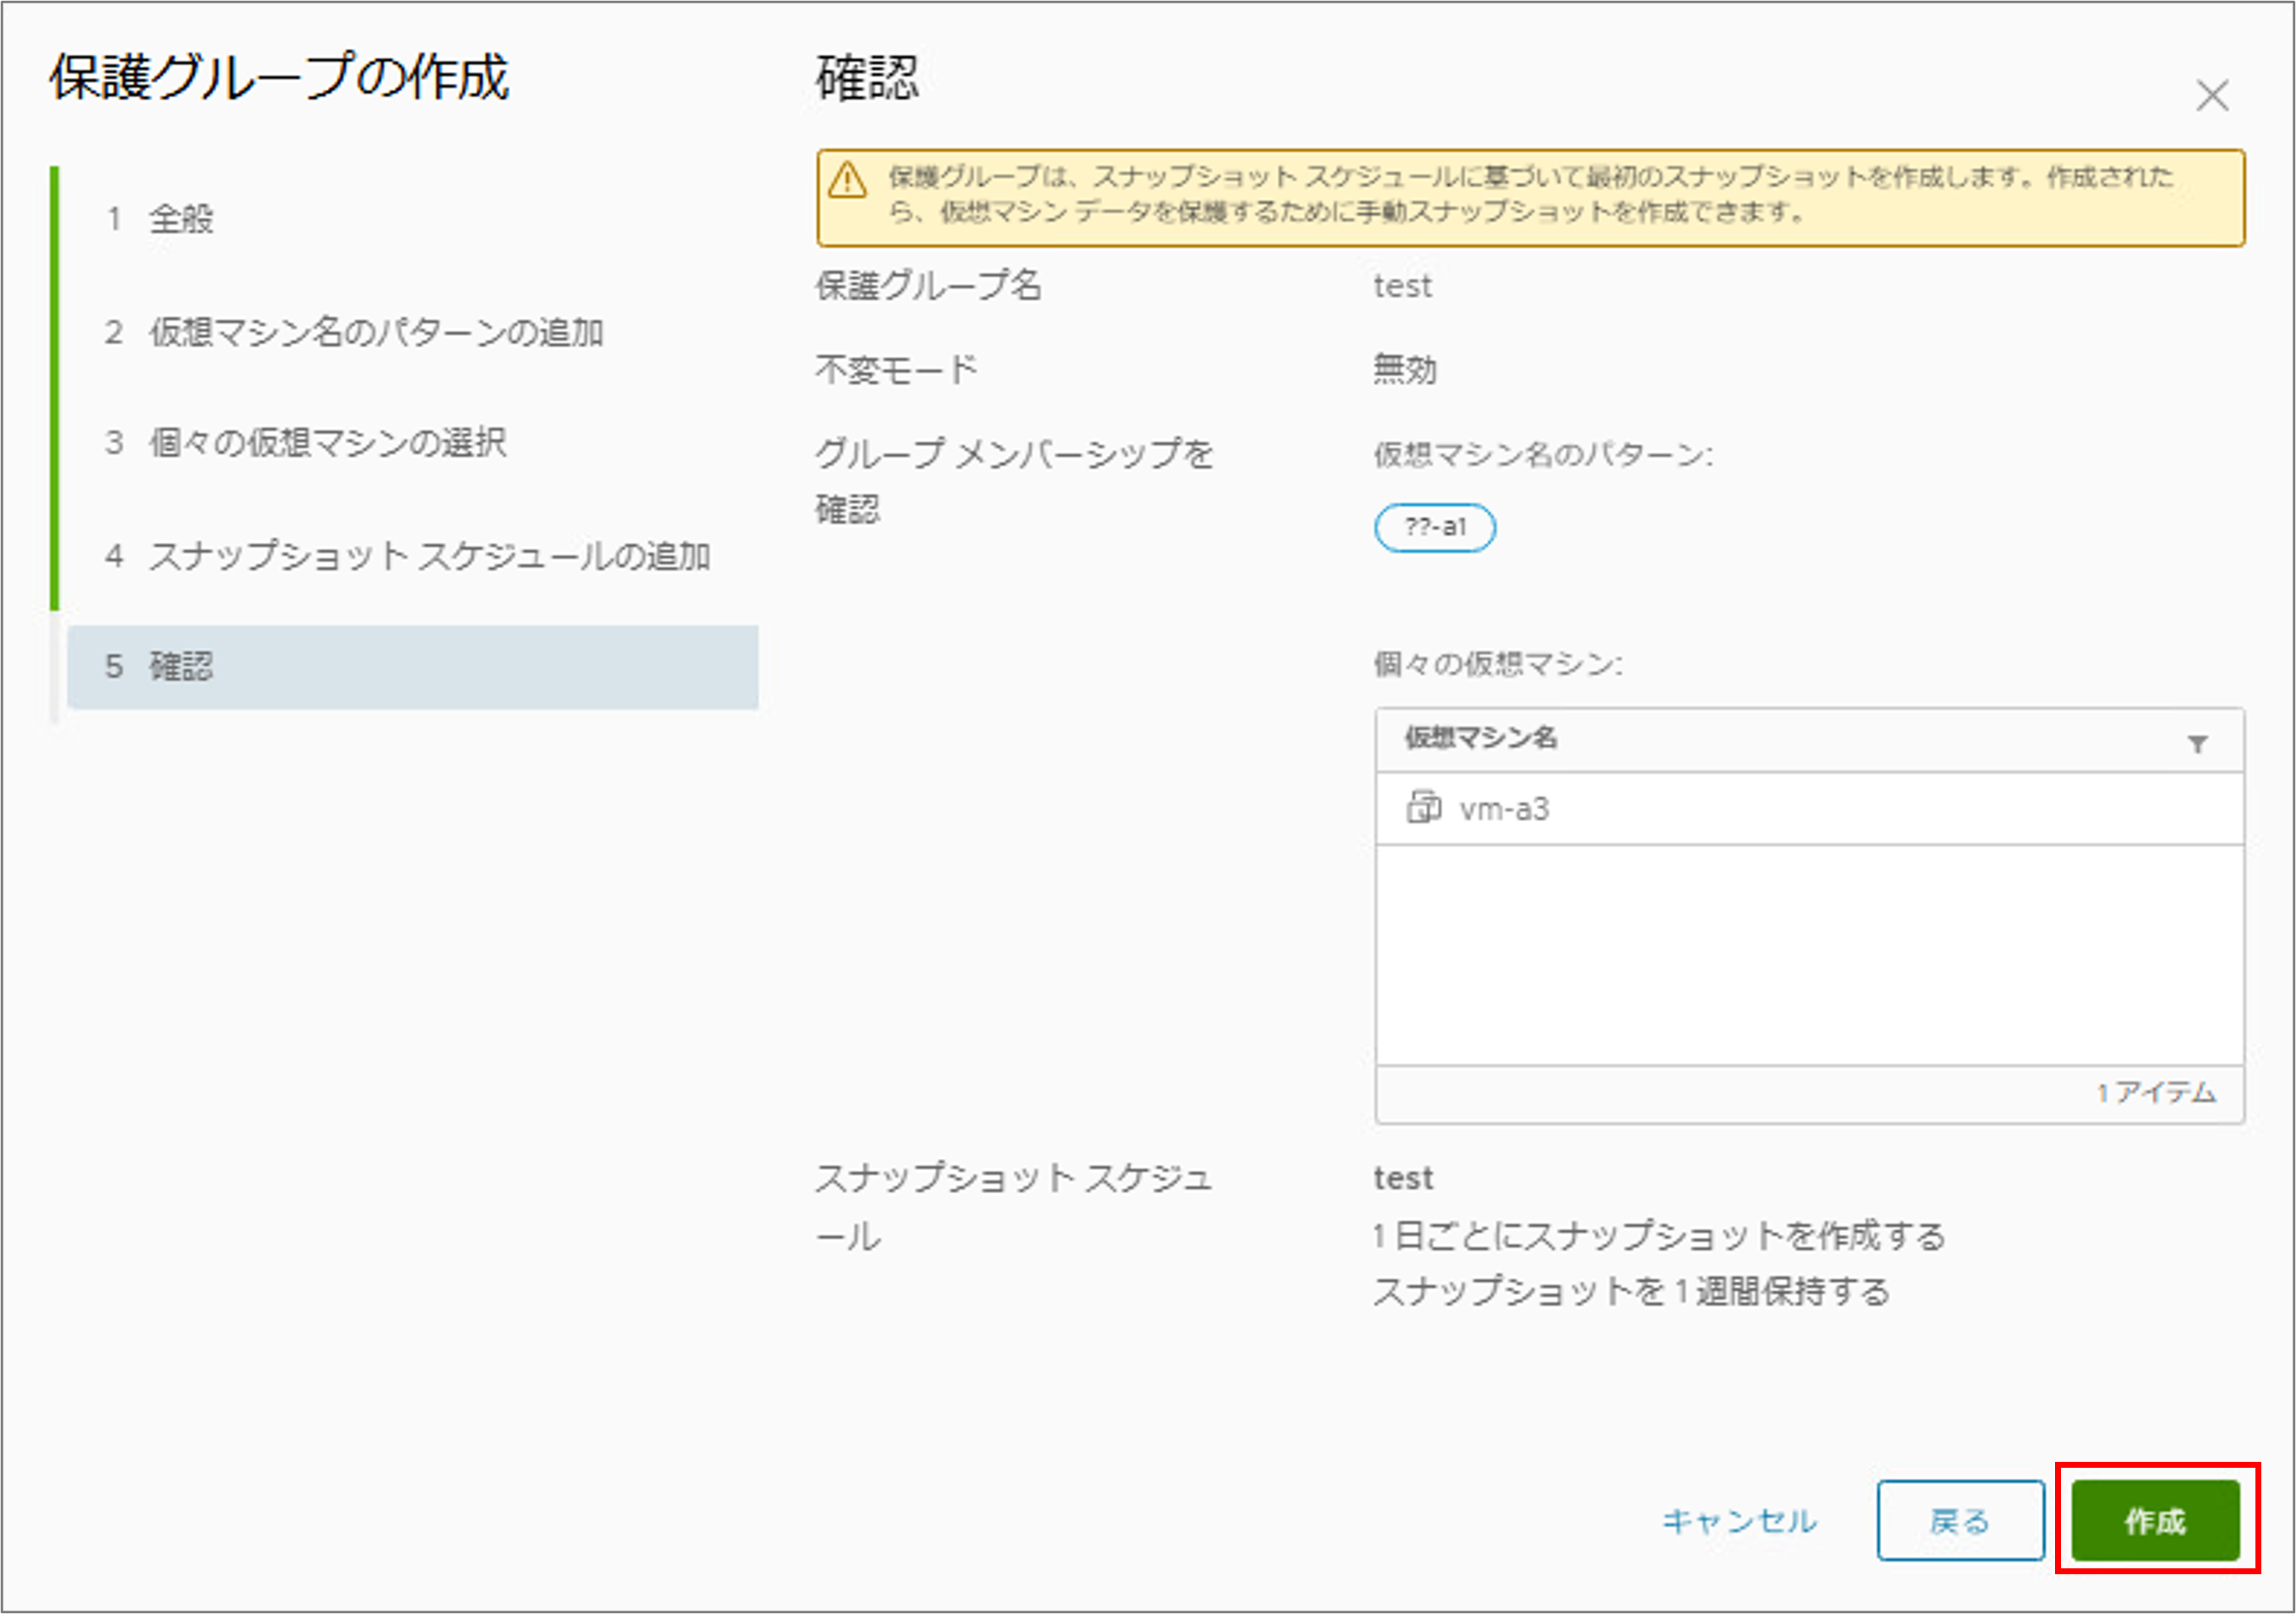
Task: Click the 個々の仮想マシン: label
Action: tap(1498, 664)
